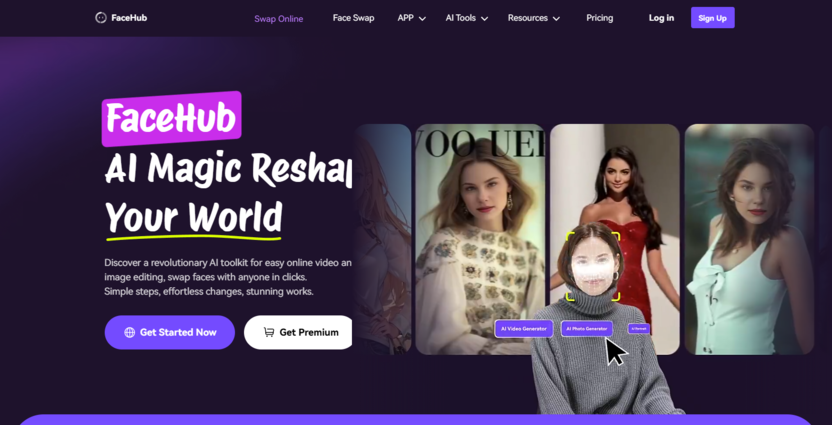Click the AI Video Generator tag

pyautogui.click(x=524, y=329)
